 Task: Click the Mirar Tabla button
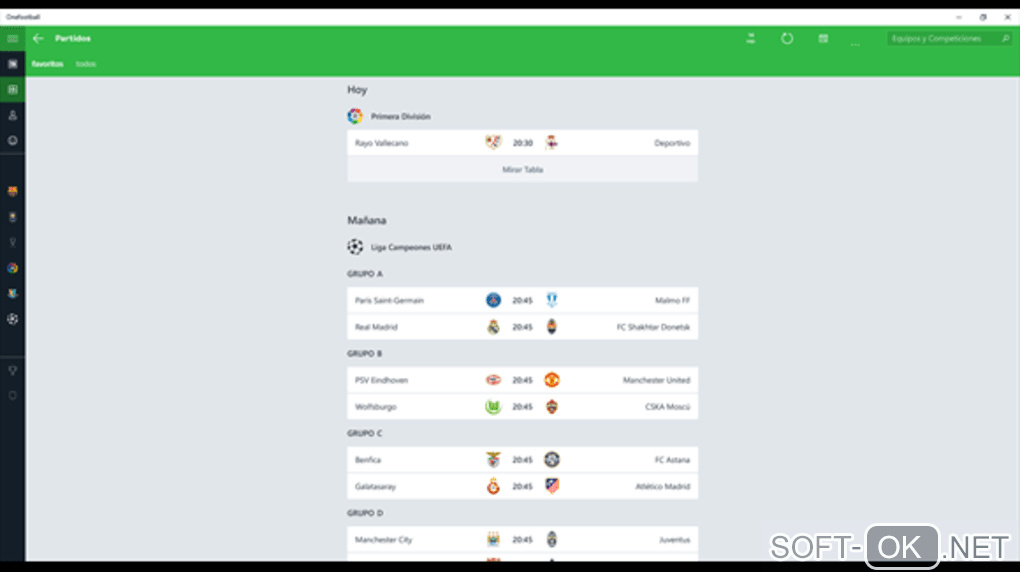pos(522,169)
